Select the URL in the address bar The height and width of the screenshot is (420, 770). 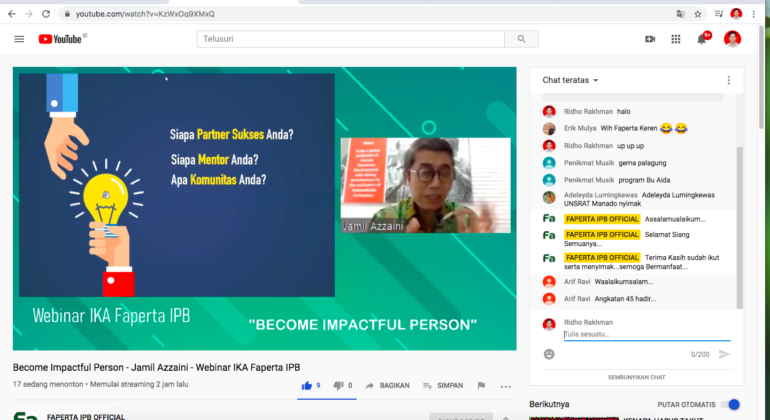145,14
